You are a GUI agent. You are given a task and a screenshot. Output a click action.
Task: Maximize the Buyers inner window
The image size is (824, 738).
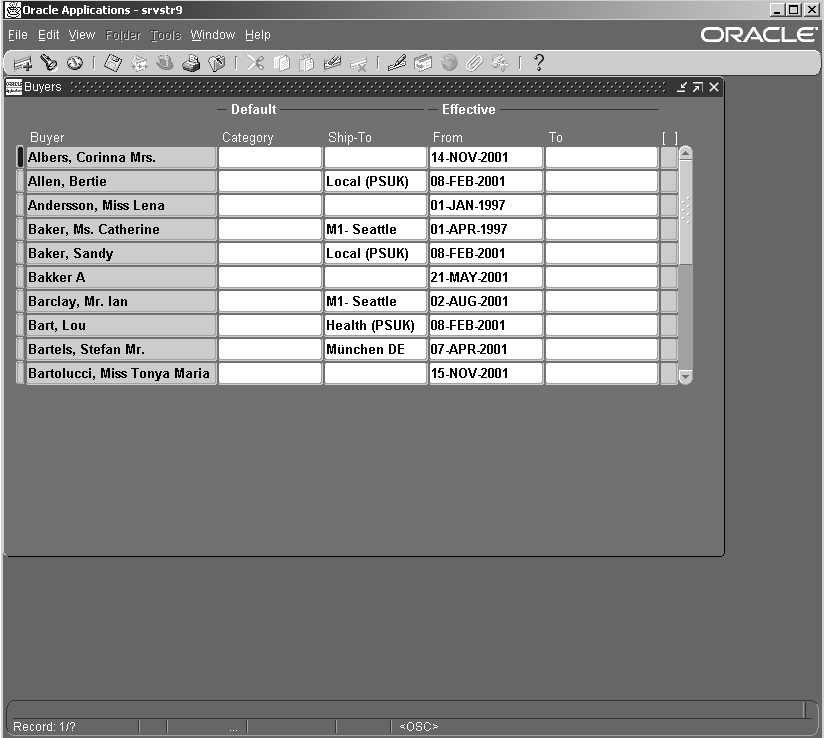(x=698, y=87)
